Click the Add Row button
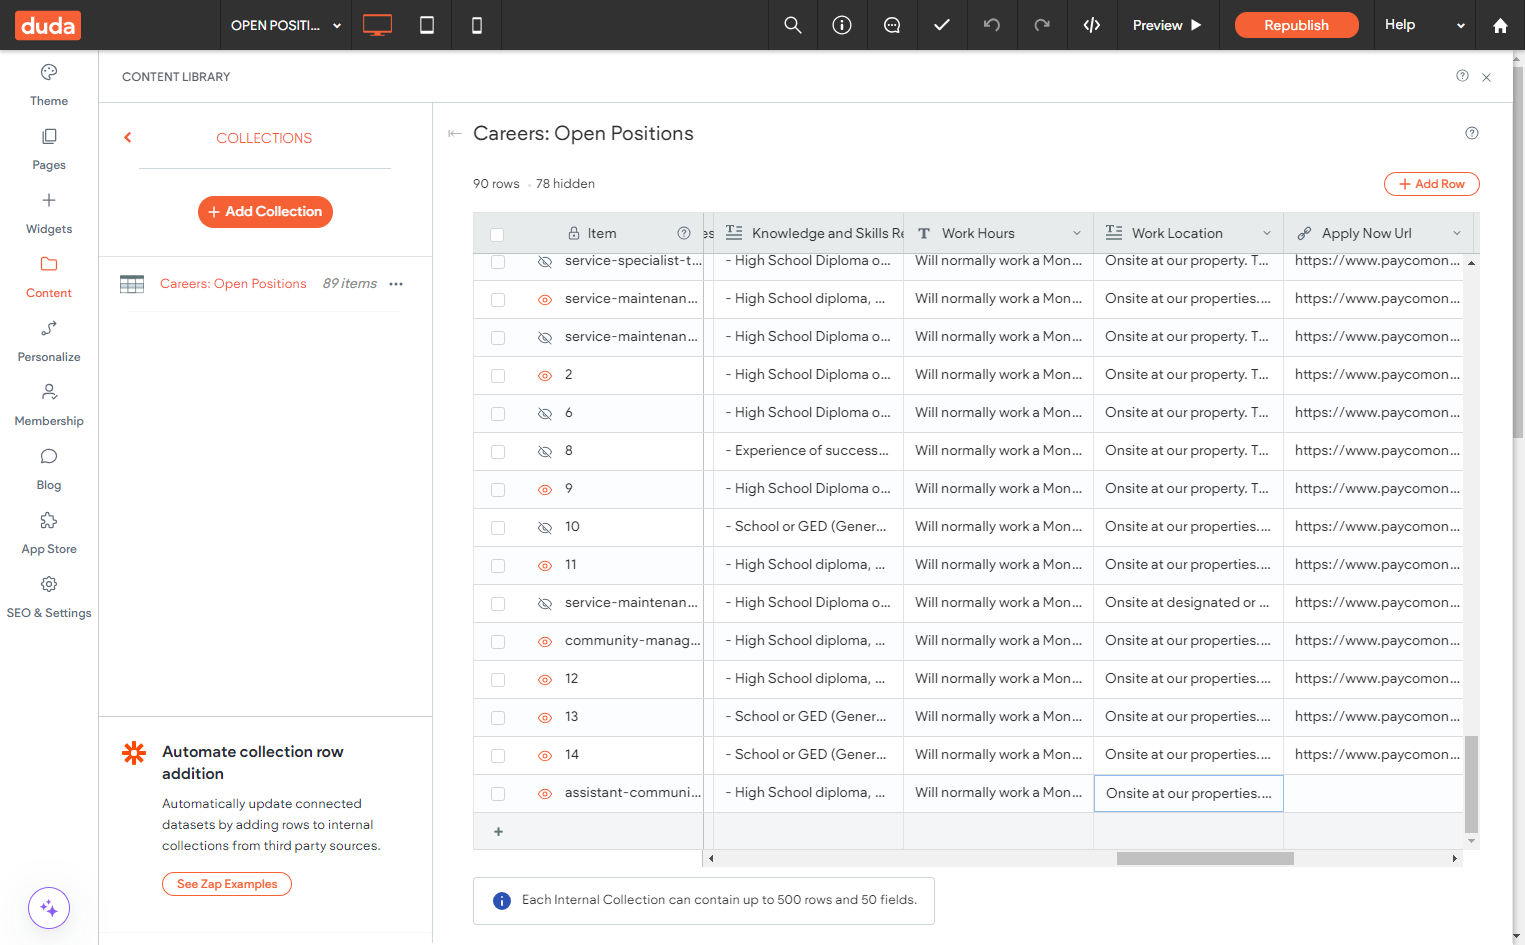Screen dimensions: 1525x945 pyautogui.click(x=1431, y=184)
